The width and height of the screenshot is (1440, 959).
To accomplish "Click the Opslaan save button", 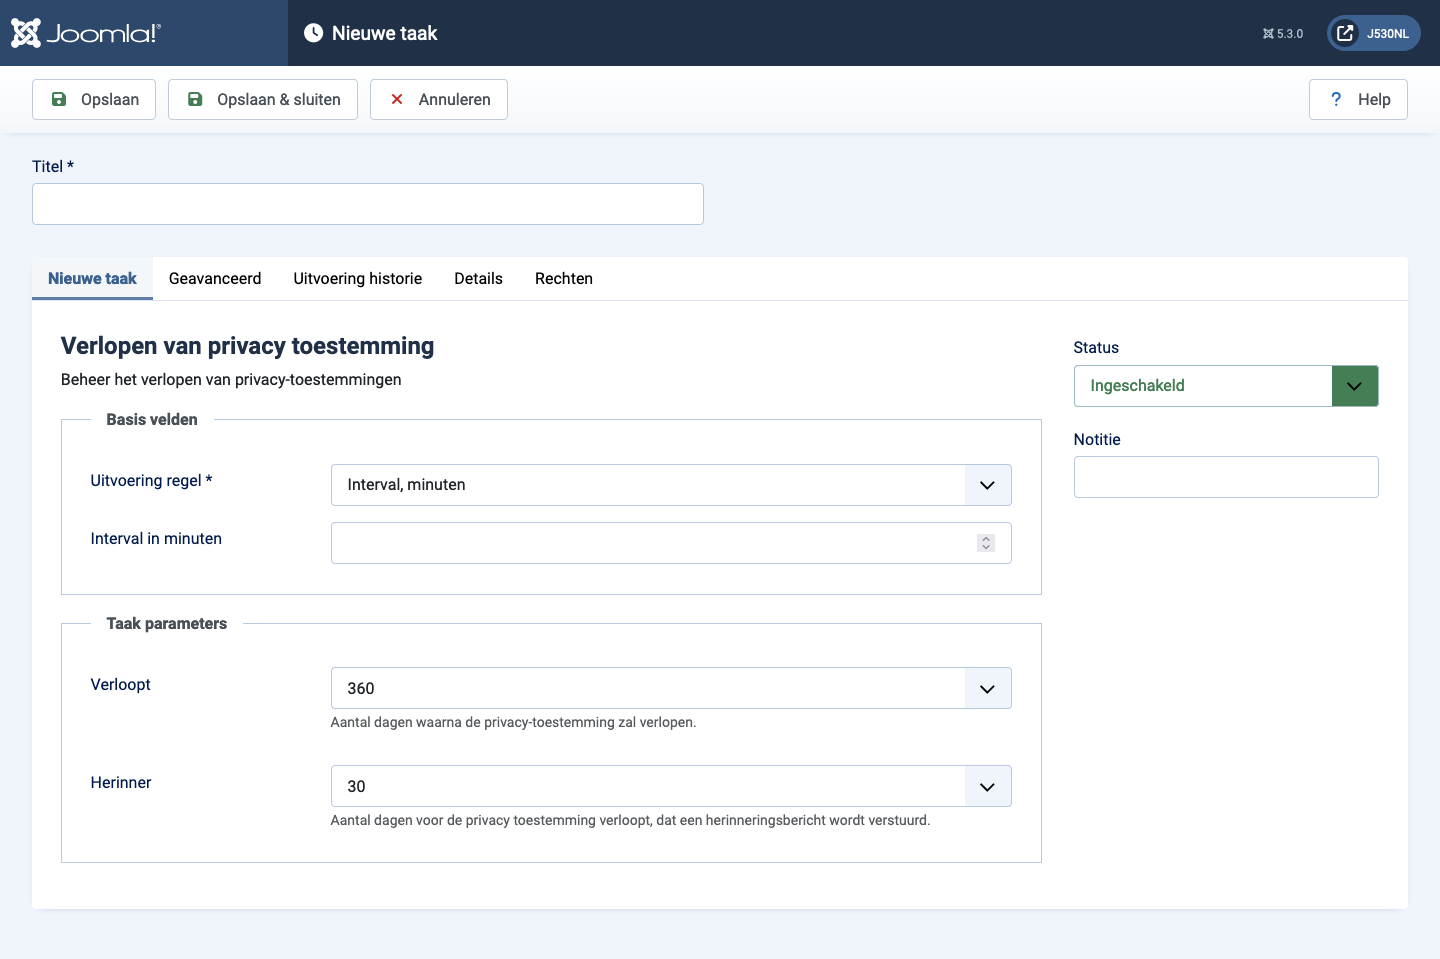I will [94, 99].
